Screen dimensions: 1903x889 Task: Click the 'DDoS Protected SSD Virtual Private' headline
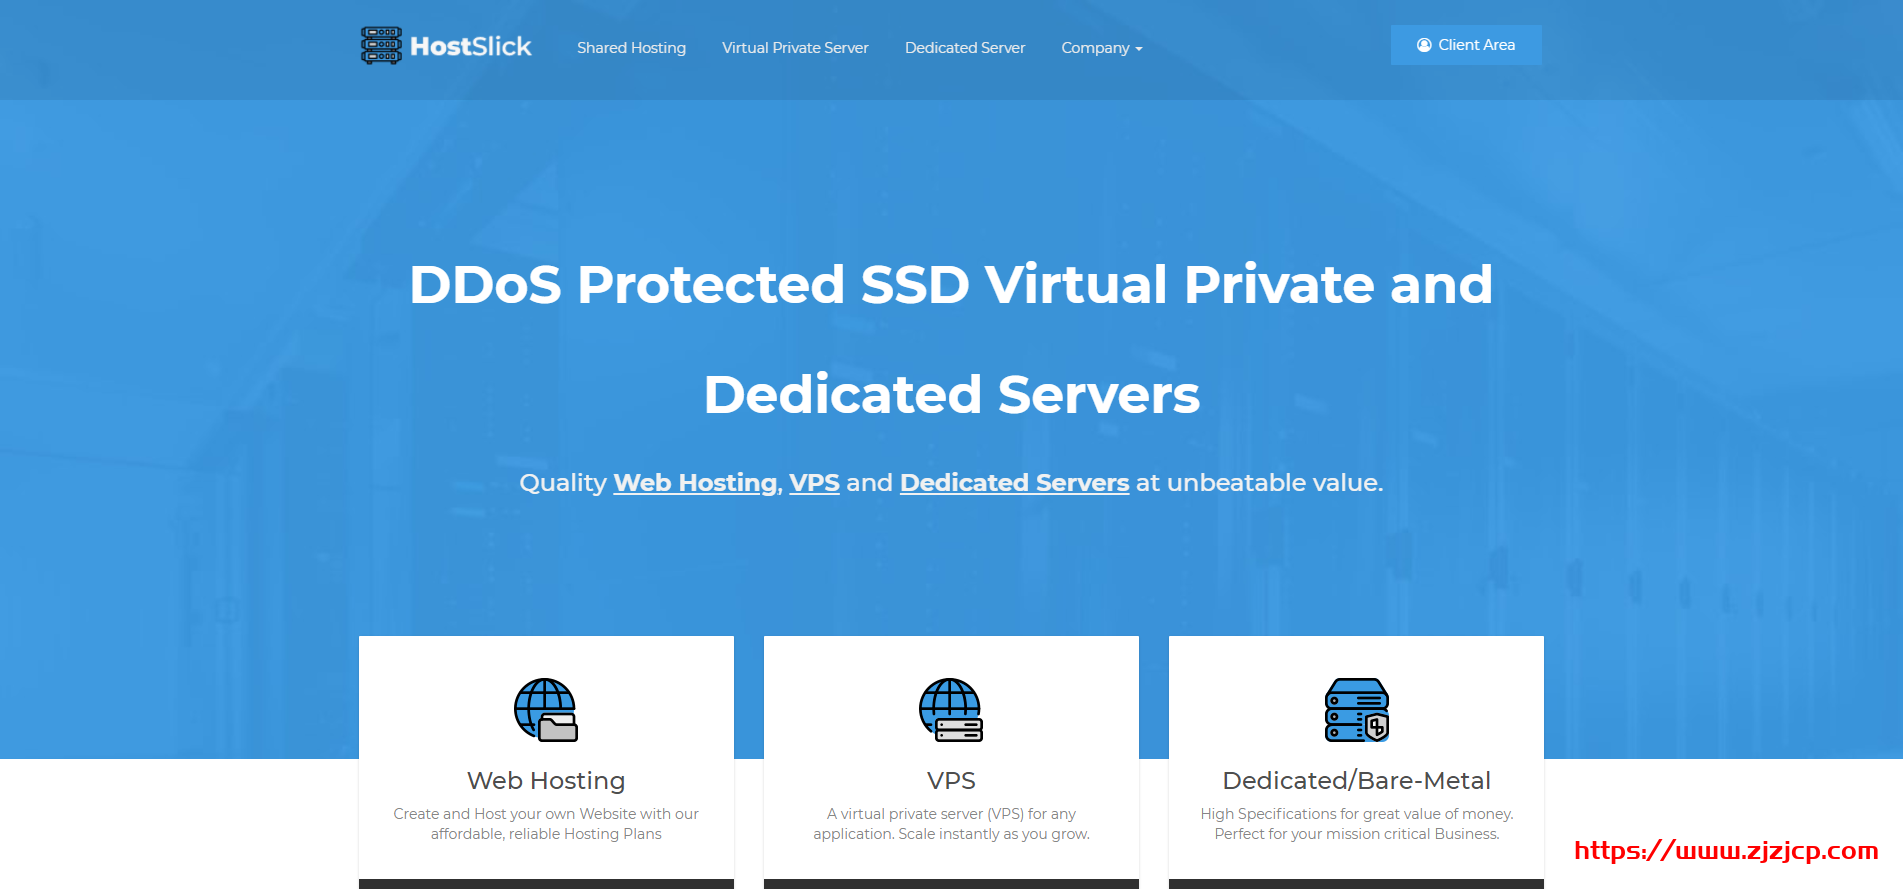tap(951, 339)
